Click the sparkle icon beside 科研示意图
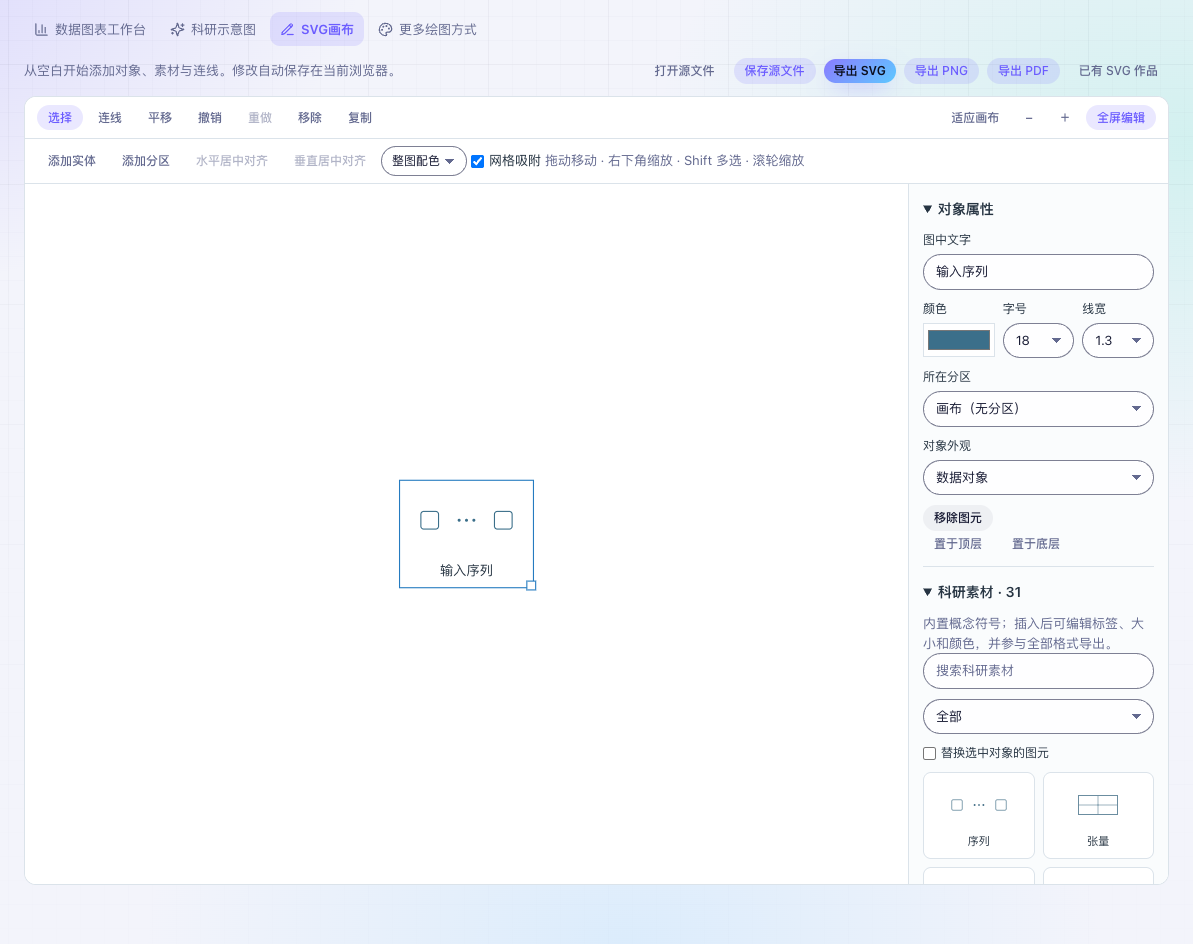Image resolution: width=1193 pixels, height=944 pixels. tap(177, 30)
